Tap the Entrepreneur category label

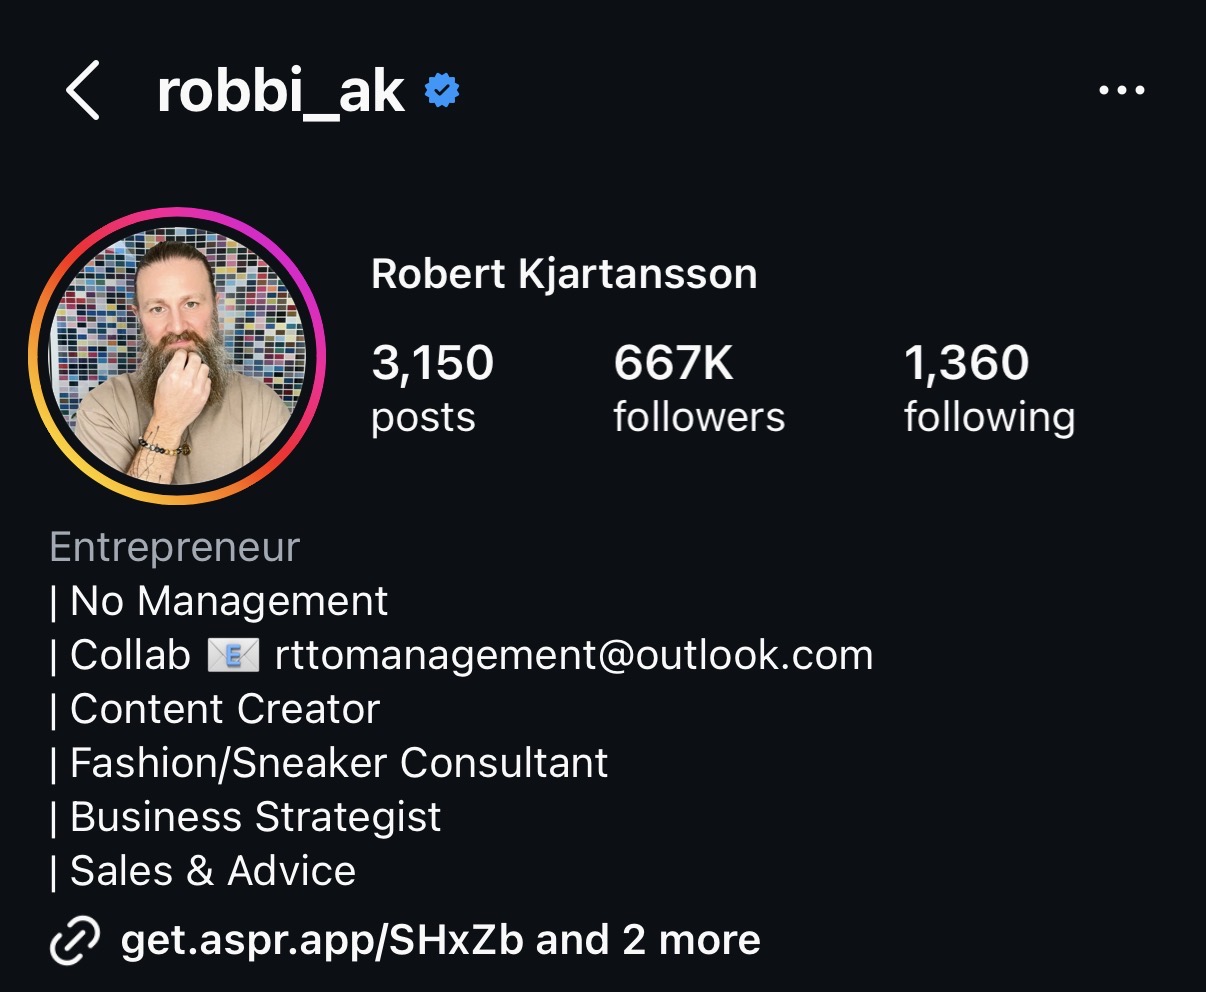[175, 548]
